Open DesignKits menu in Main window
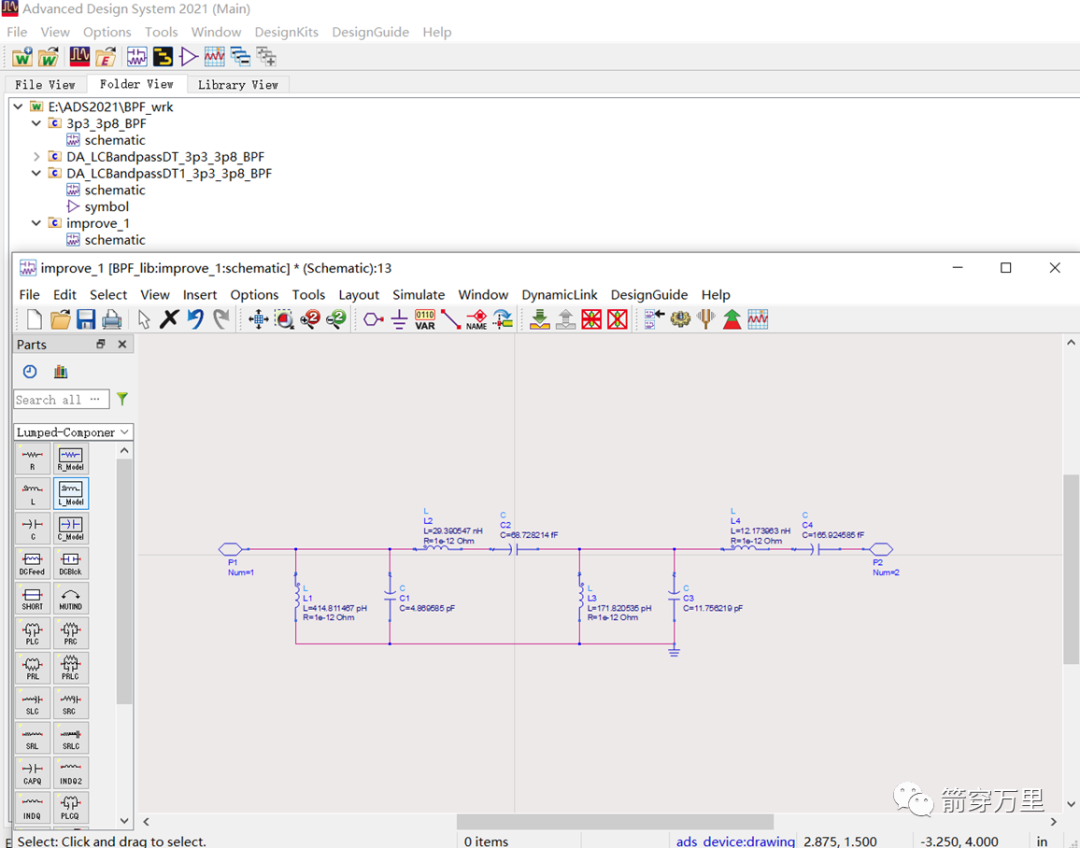The image size is (1080, 848). 287,32
